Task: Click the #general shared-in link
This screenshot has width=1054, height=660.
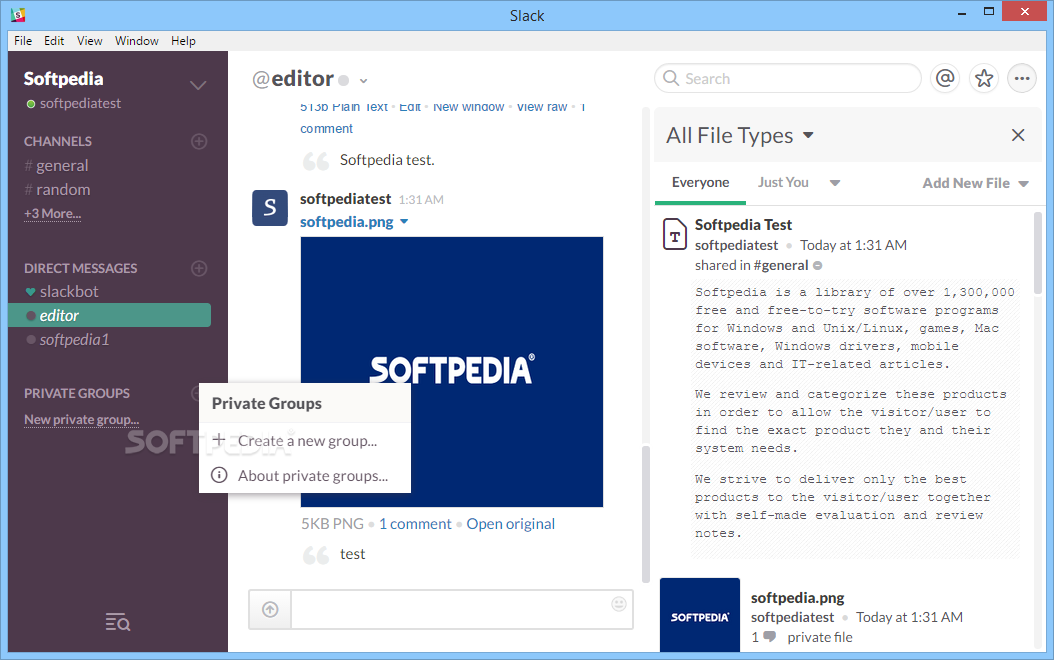Action: tap(780, 265)
